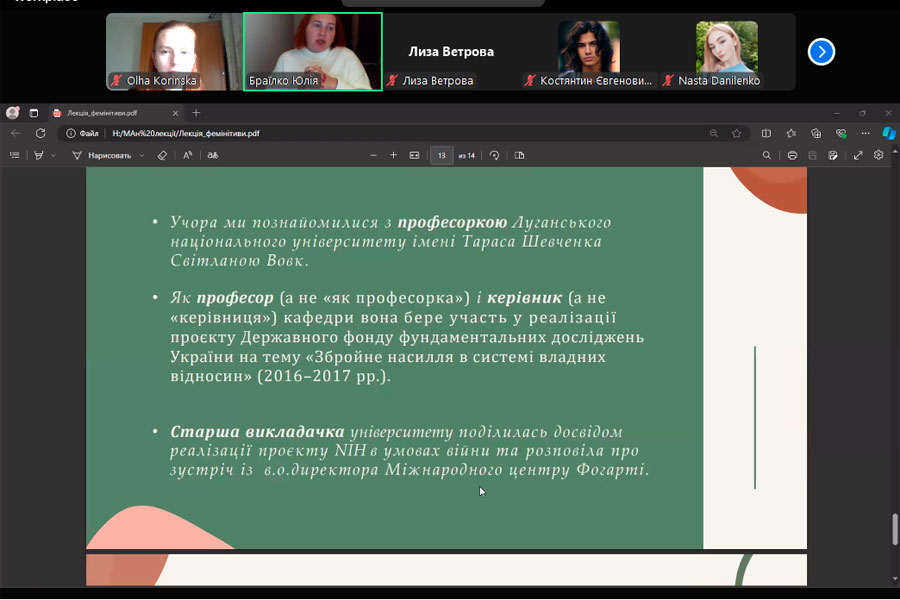Click the zoom magnifier in the address bar
The image size is (900, 600).
click(x=713, y=133)
